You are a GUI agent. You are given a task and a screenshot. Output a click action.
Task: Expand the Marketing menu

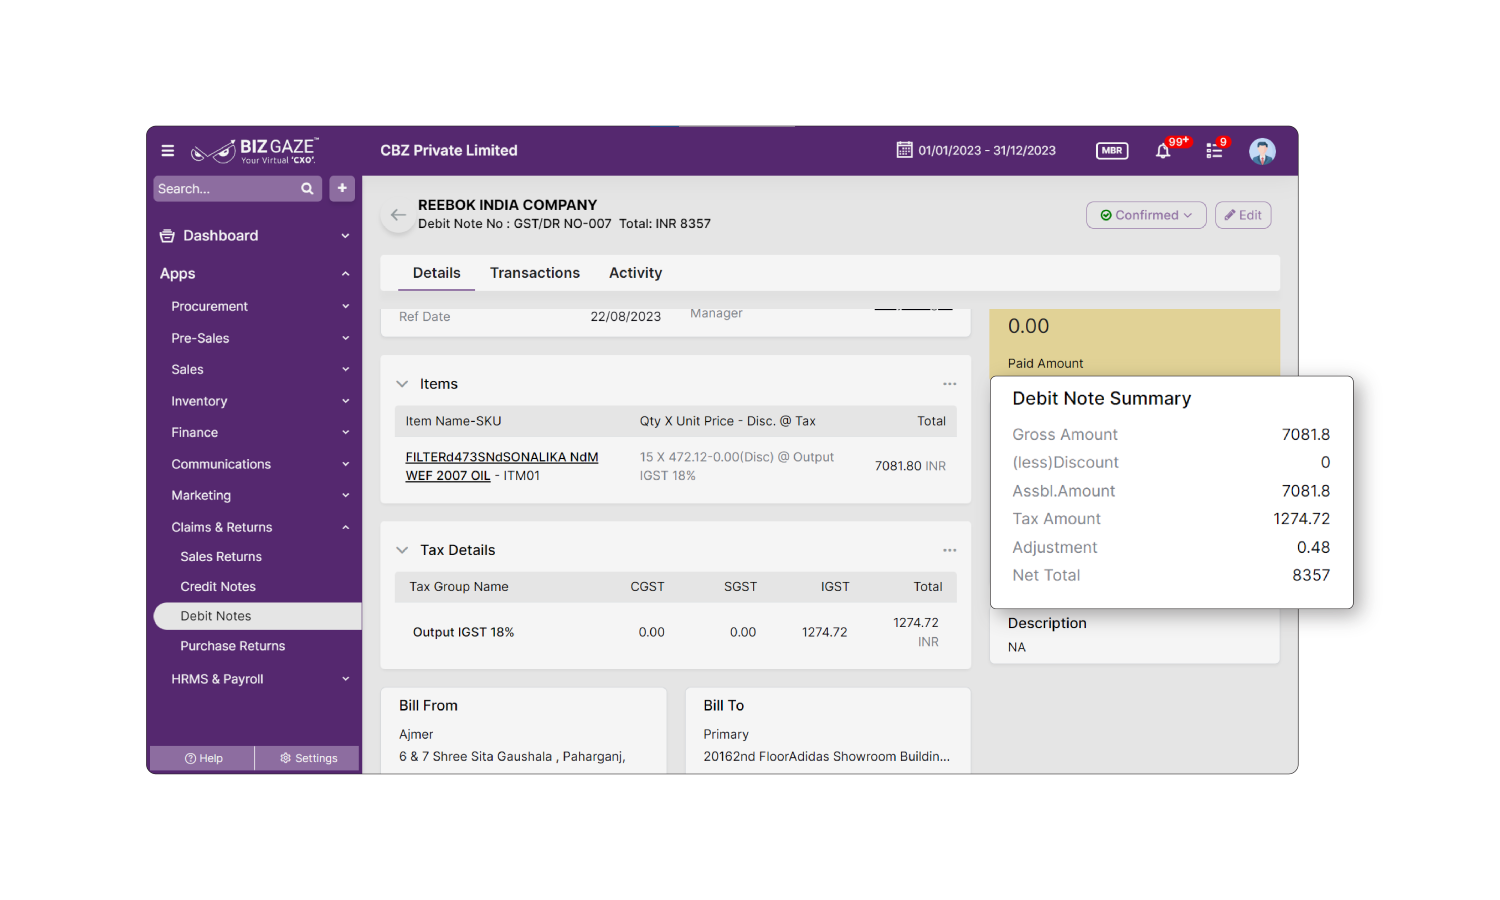(x=345, y=496)
